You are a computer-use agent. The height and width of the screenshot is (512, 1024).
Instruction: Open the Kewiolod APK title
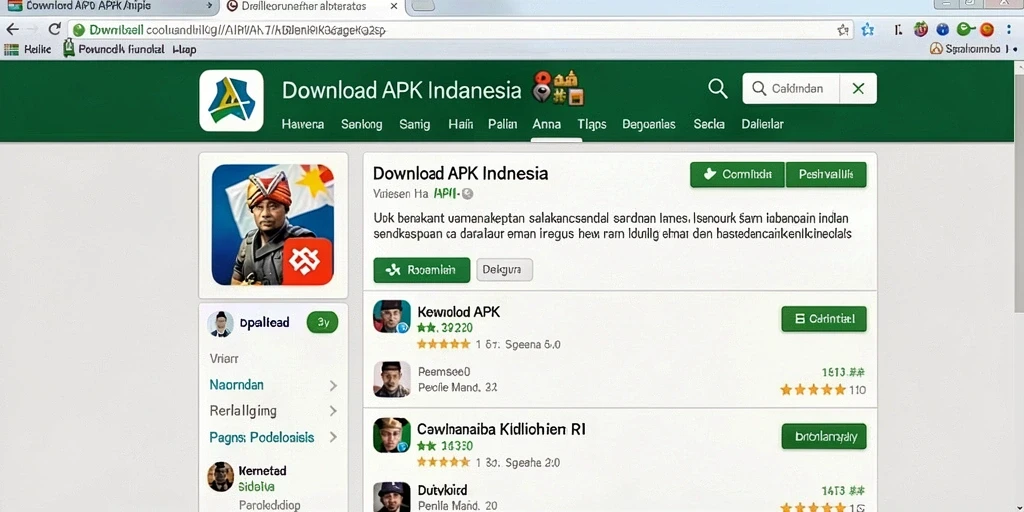pos(458,312)
